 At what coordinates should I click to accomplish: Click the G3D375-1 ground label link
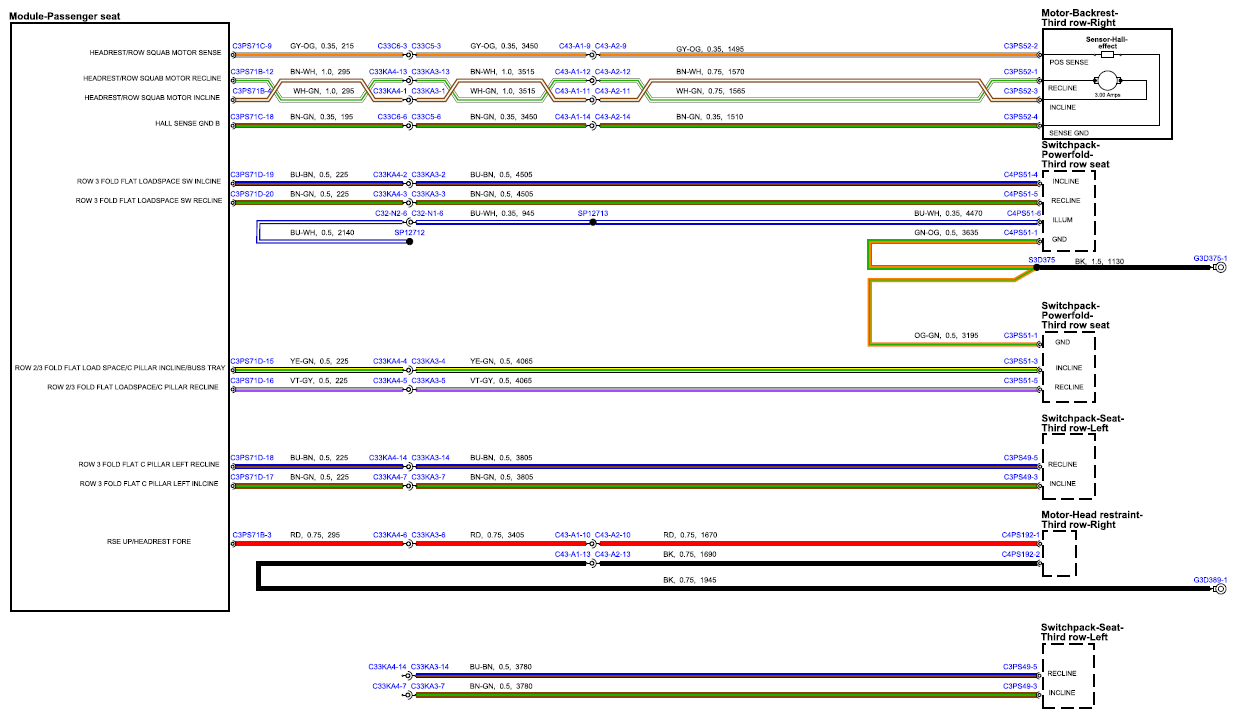click(x=1210, y=258)
